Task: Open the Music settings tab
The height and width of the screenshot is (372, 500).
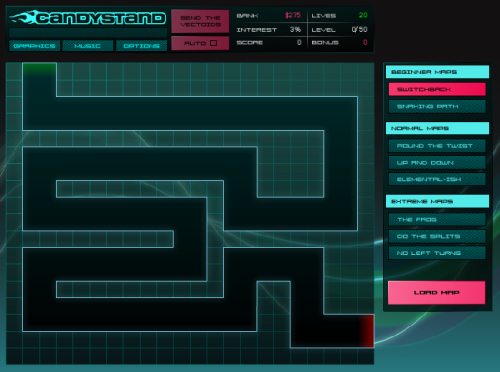Action: [x=88, y=46]
